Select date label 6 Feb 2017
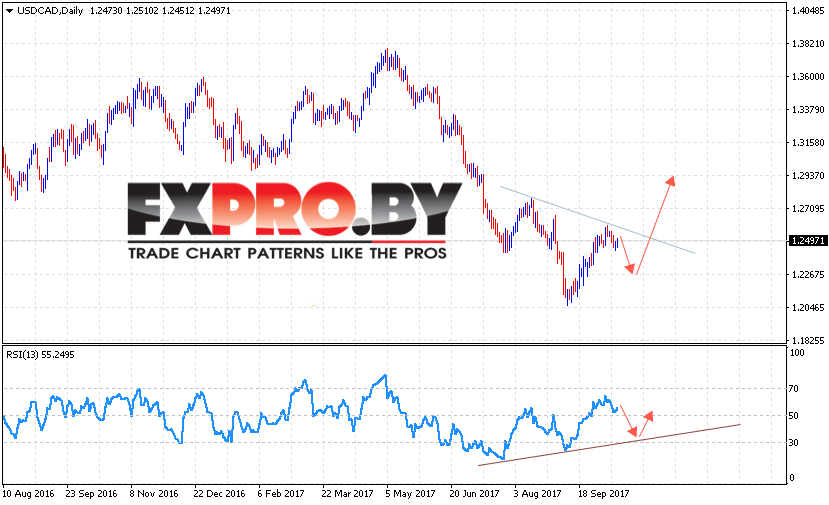The image size is (829, 505). point(281,493)
